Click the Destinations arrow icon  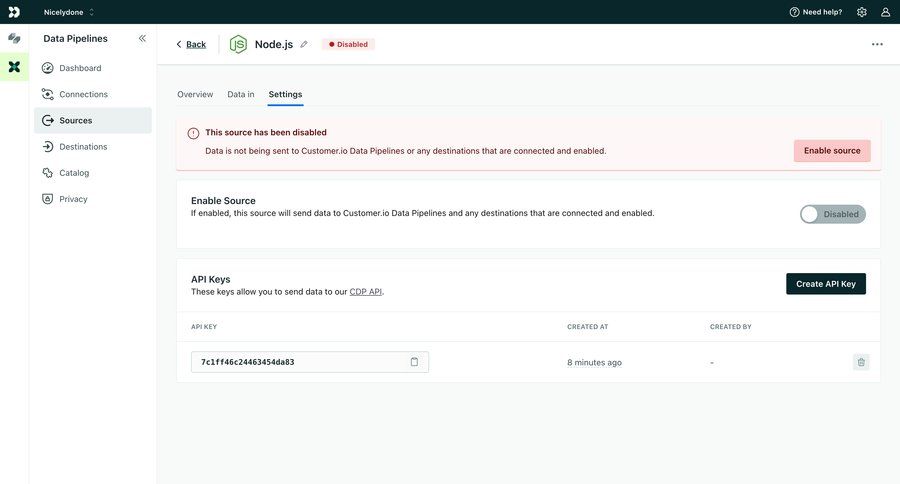[x=48, y=146]
